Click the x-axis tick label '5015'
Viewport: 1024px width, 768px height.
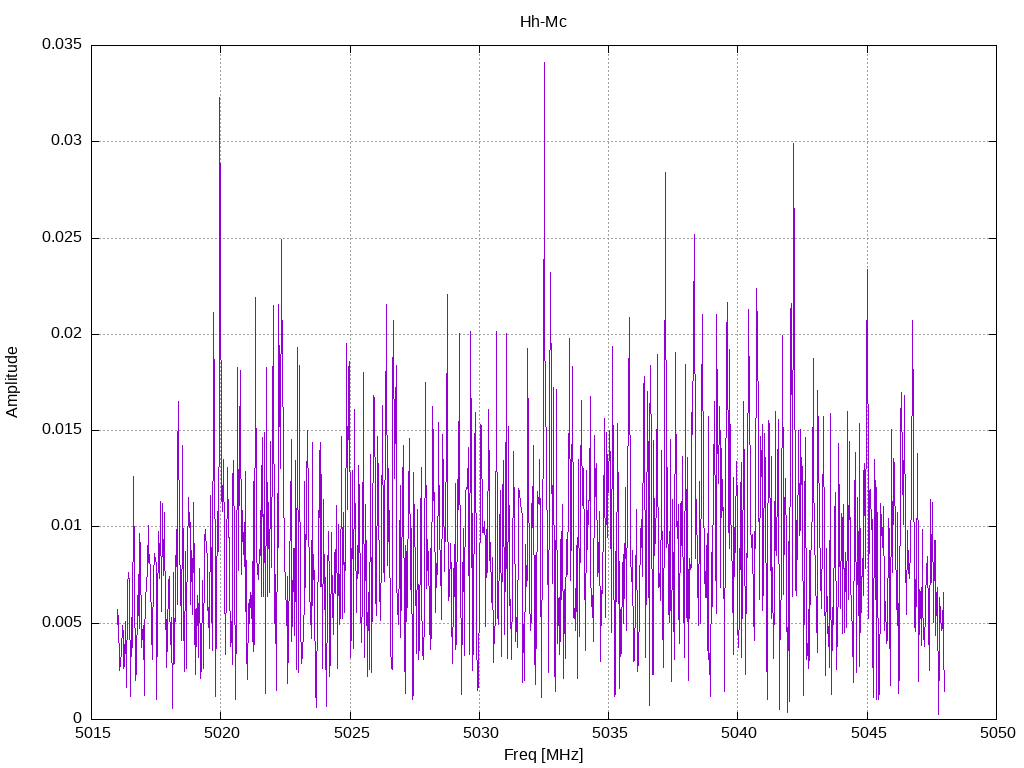click(92, 733)
